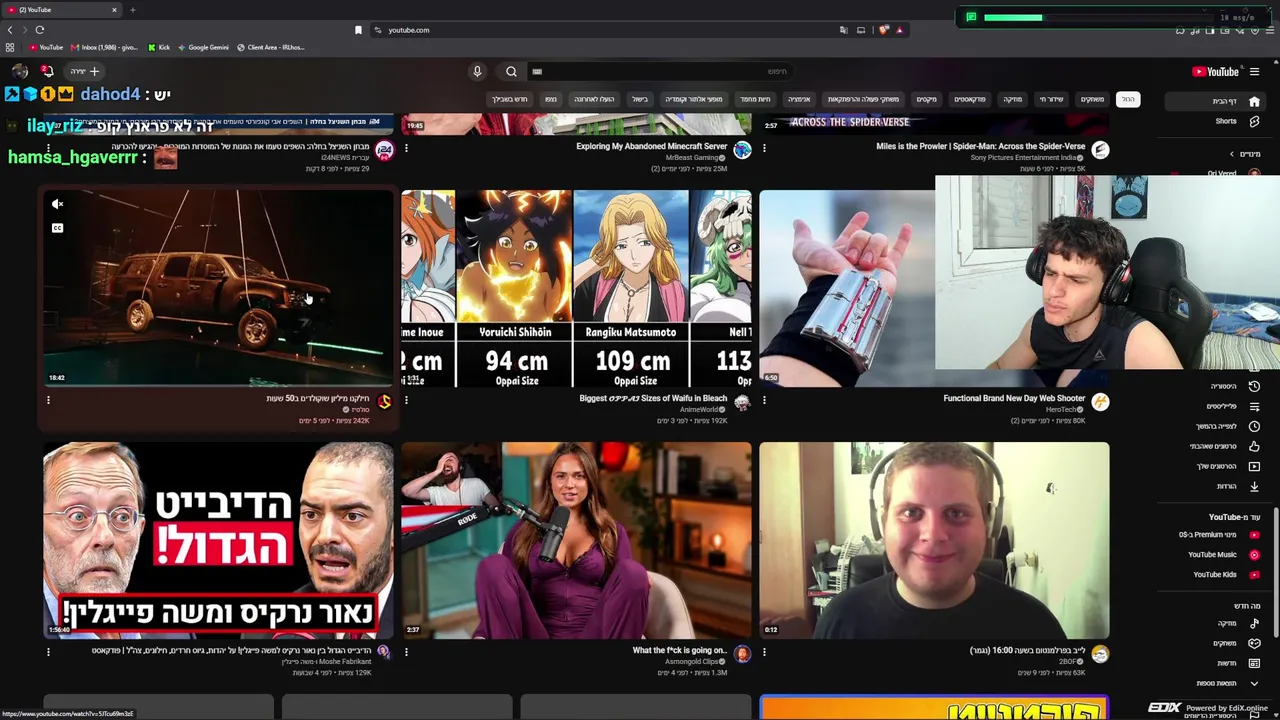Select the 'משחקים' filter chip
The height and width of the screenshot is (720, 1280).
(1092, 99)
